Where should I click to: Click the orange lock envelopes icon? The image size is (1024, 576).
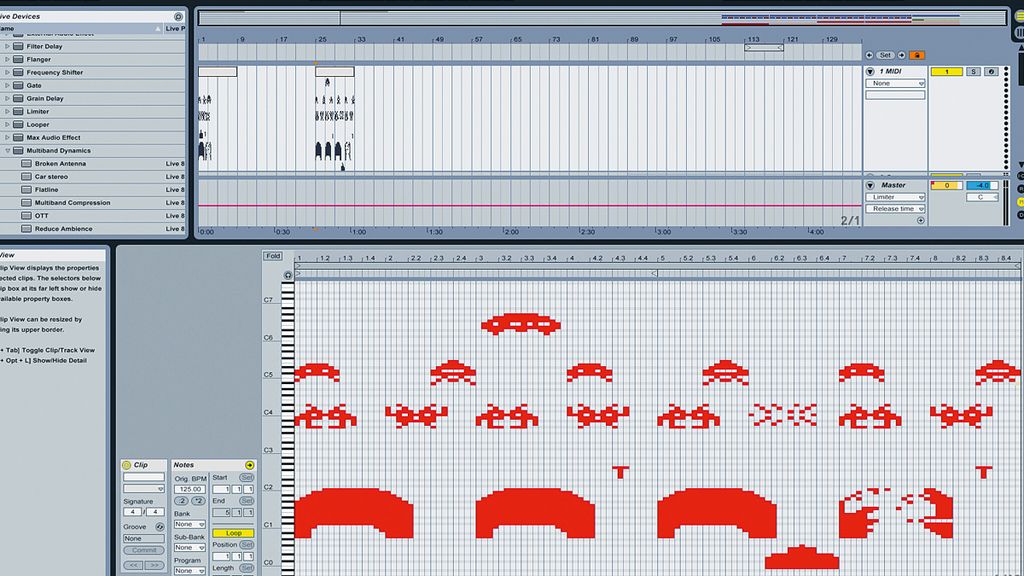coord(916,56)
